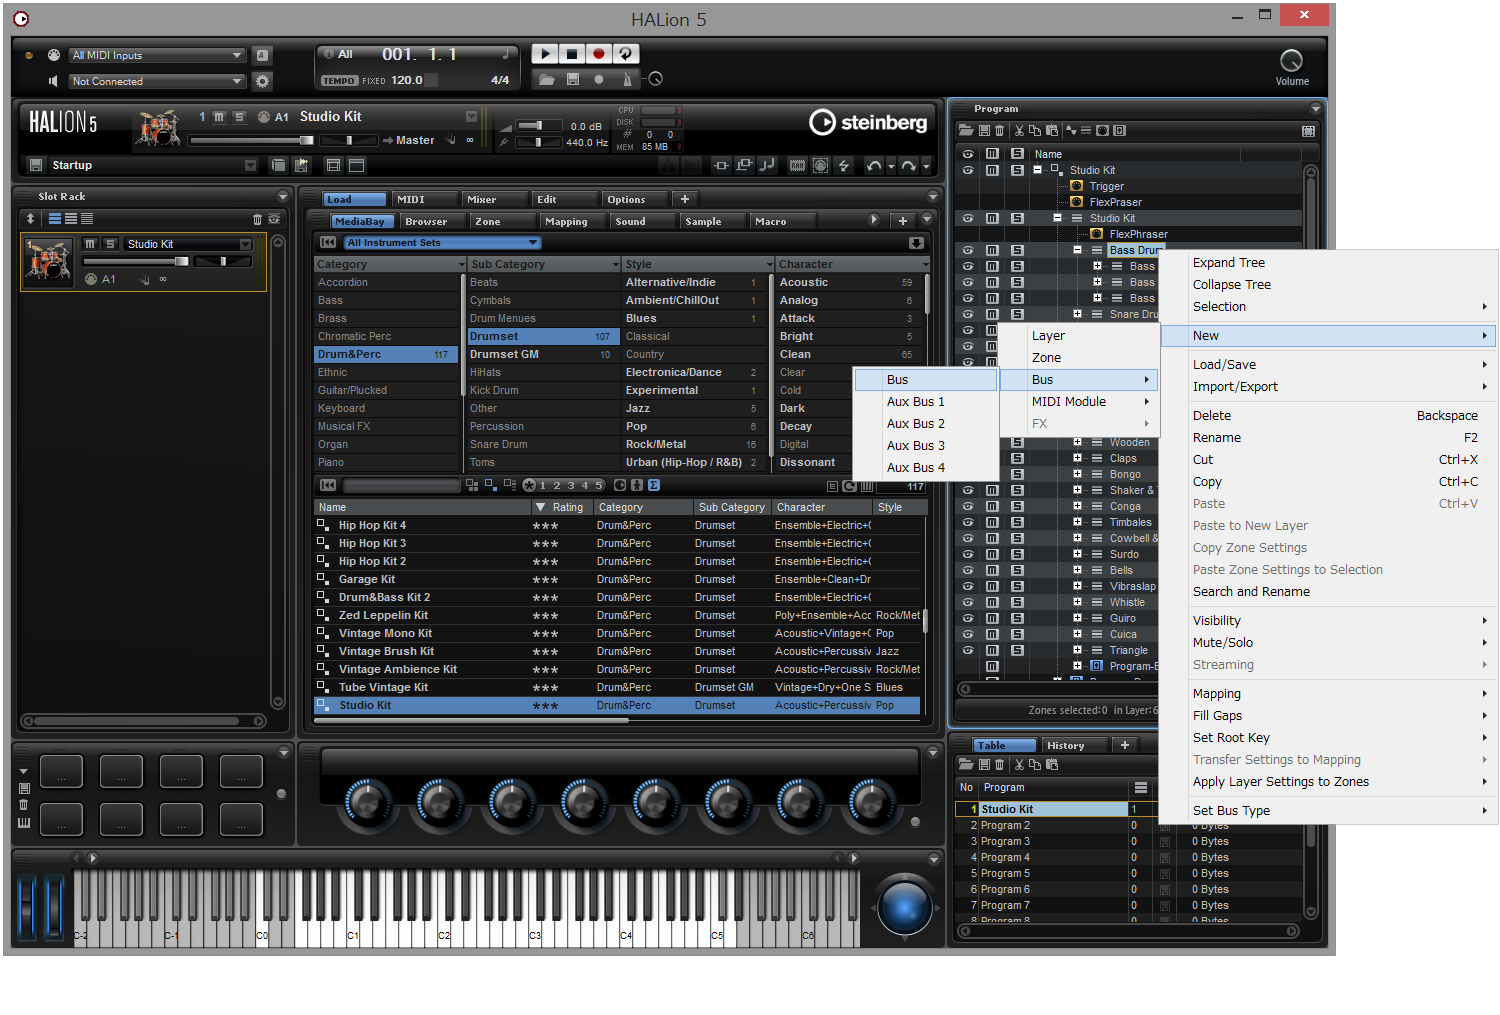Select Mute/Solo in the context menu

pyautogui.click(x=1329, y=642)
